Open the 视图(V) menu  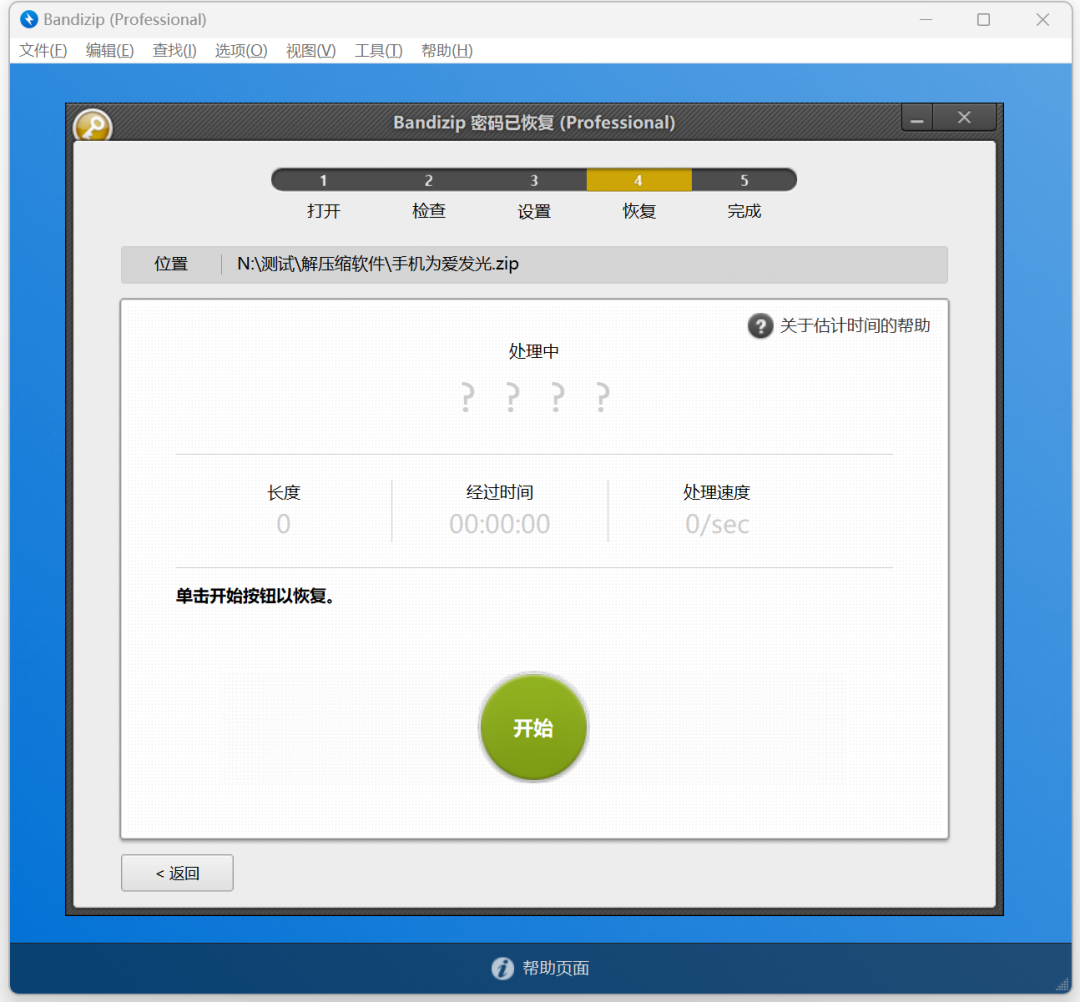pyautogui.click(x=311, y=51)
